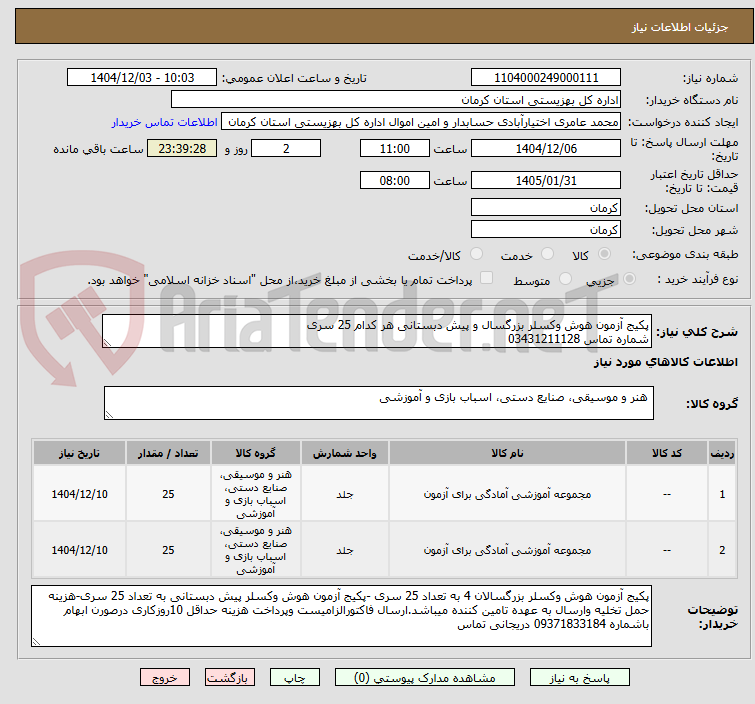Click row 1 item name مجموعه آموزشی

508,494
